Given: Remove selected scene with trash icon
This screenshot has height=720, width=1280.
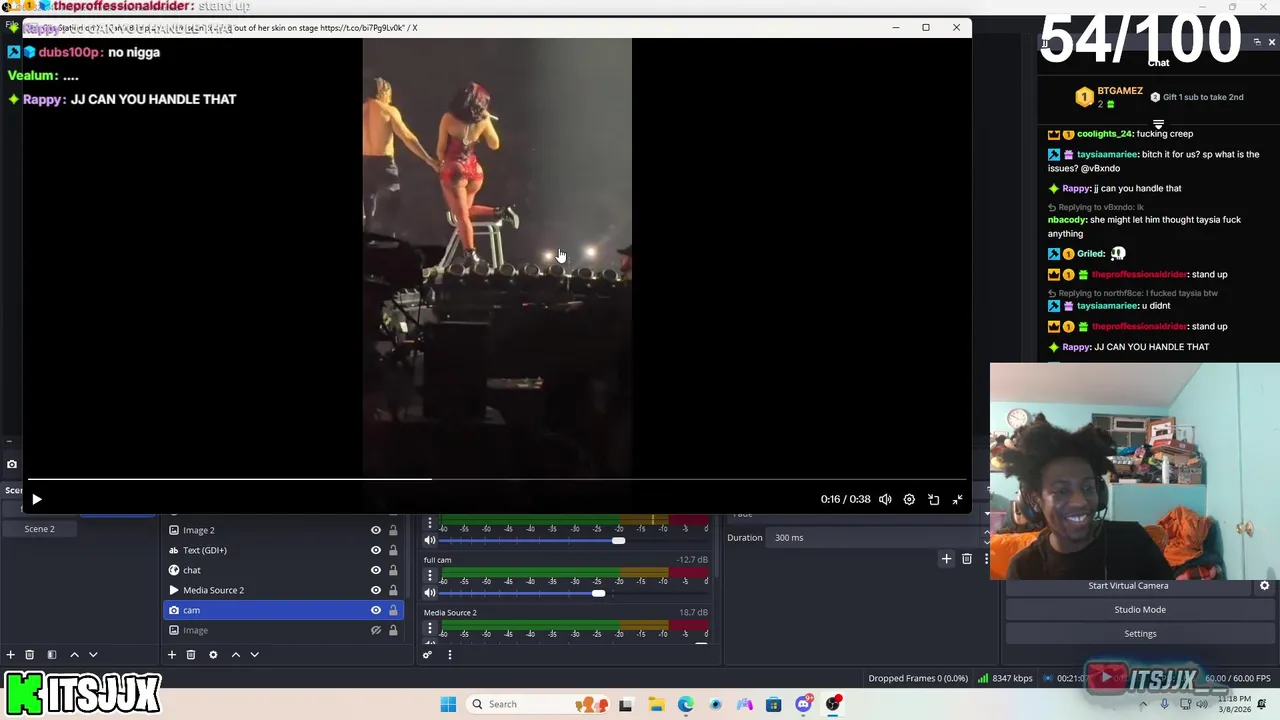Looking at the screenshot, I should coord(30,655).
